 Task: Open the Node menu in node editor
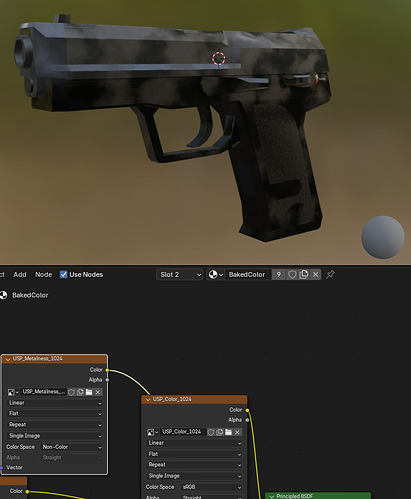click(x=43, y=274)
